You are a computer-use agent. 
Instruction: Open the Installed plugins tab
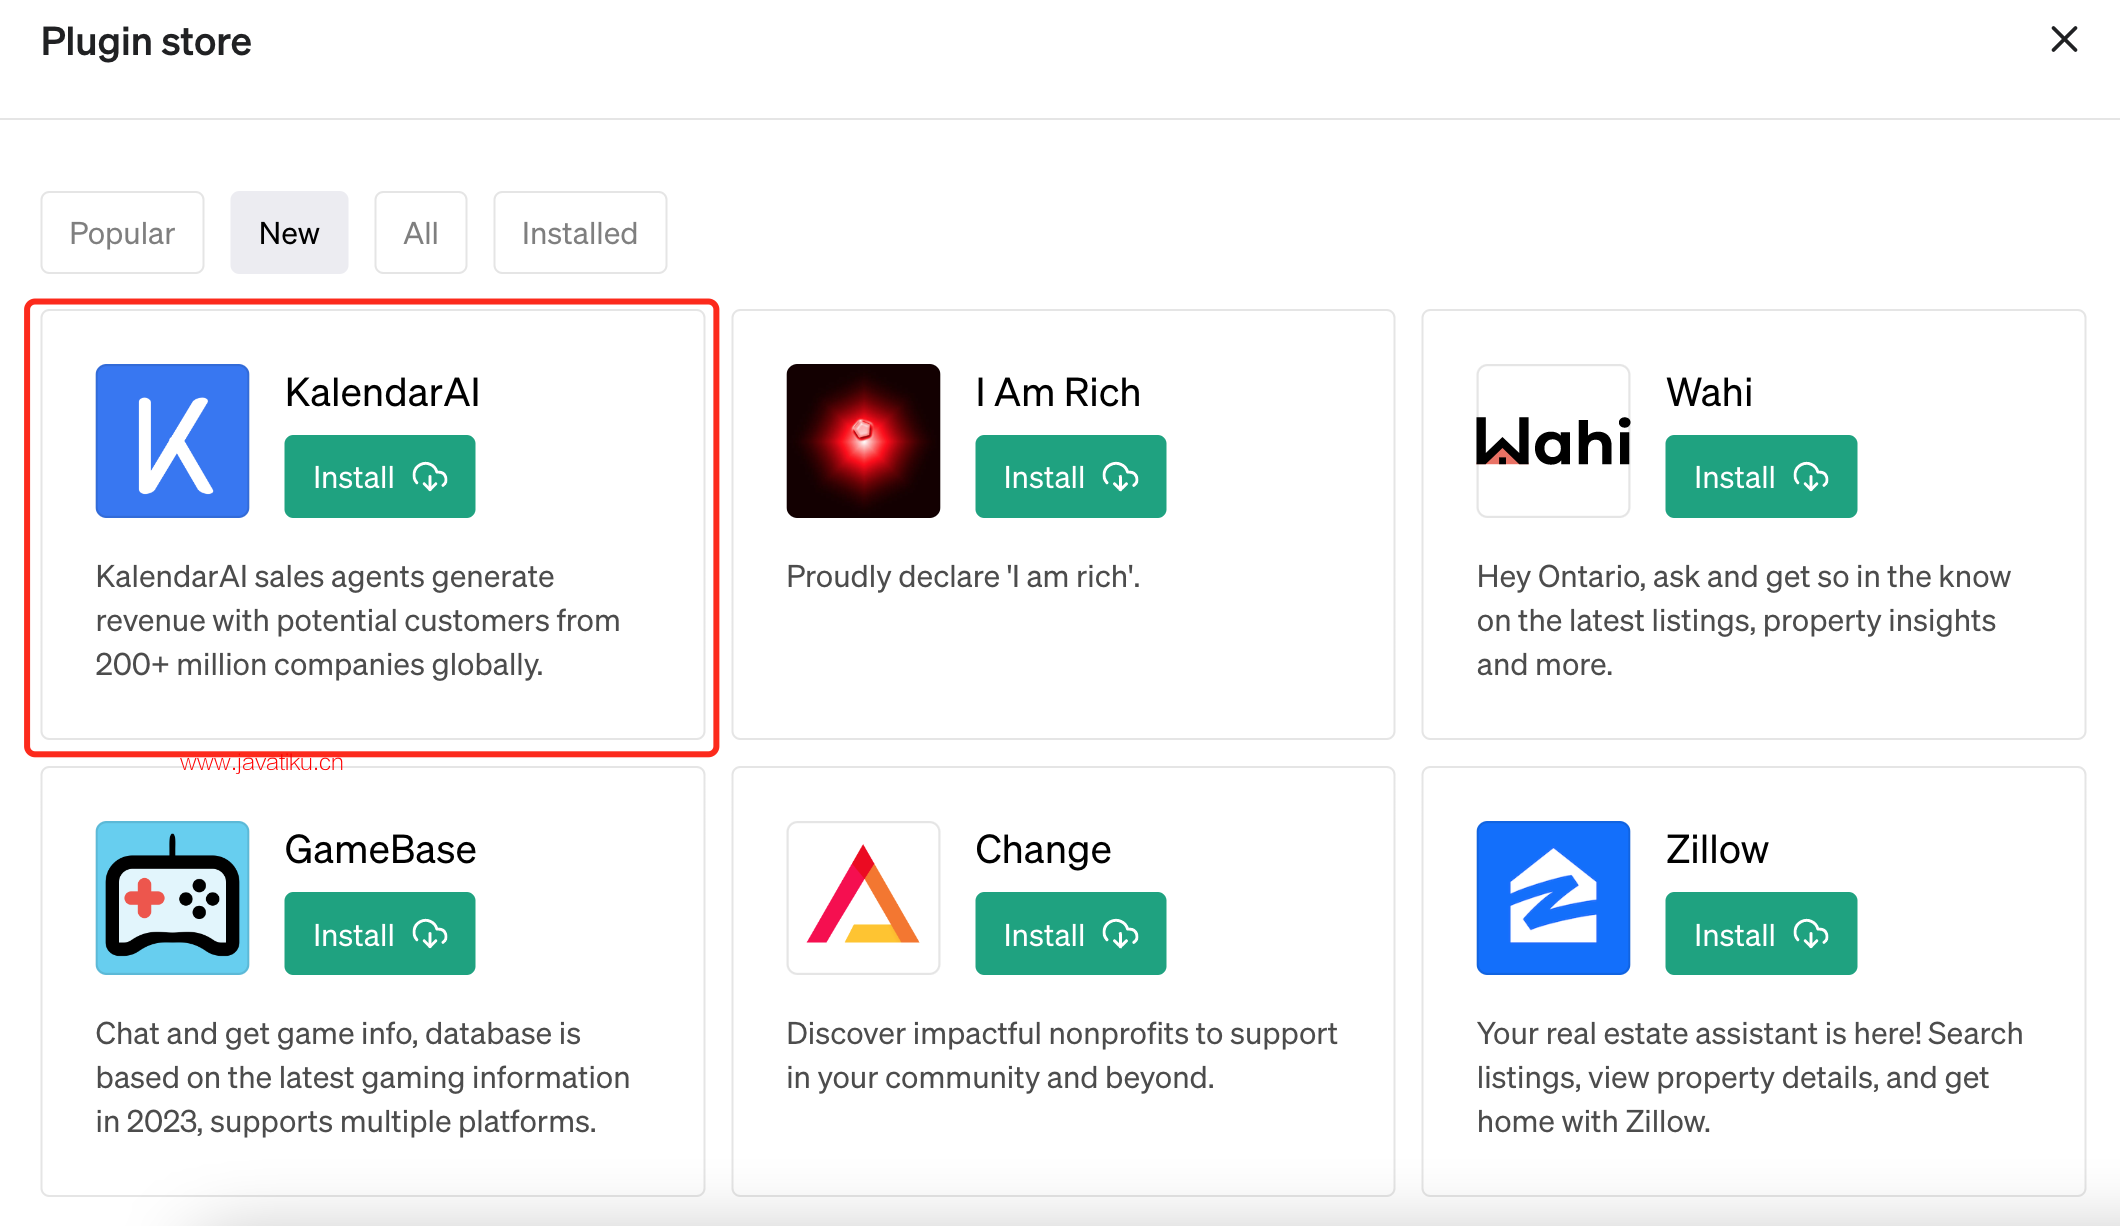580,233
